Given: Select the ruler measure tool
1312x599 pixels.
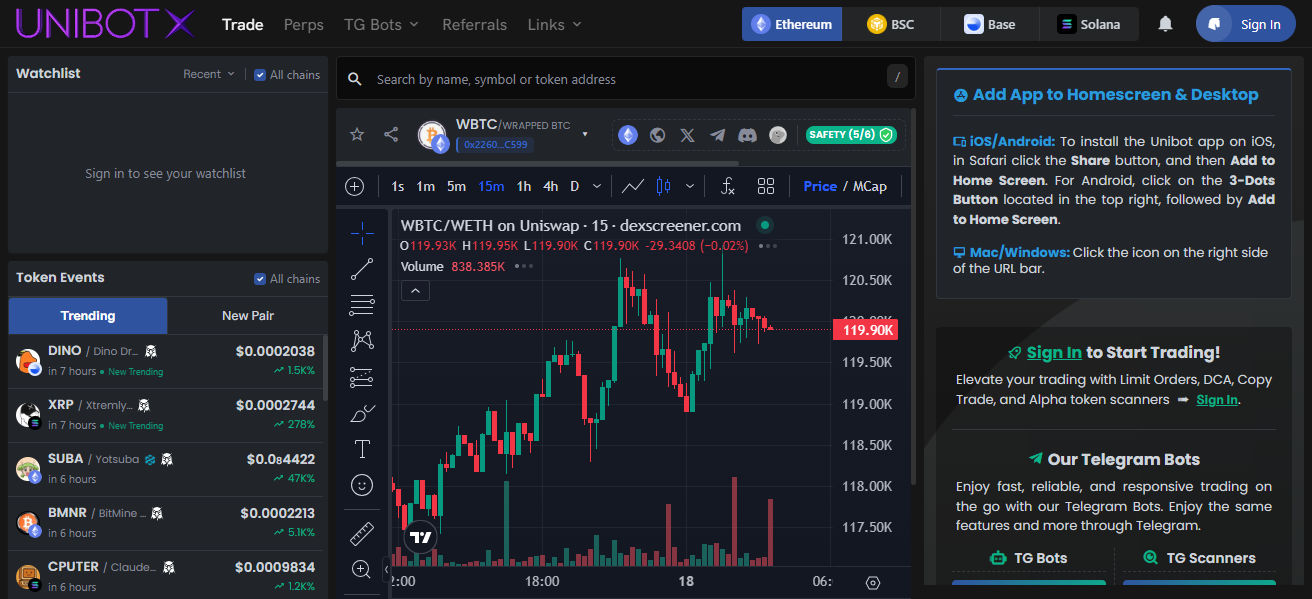Looking at the screenshot, I should (362, 533).
